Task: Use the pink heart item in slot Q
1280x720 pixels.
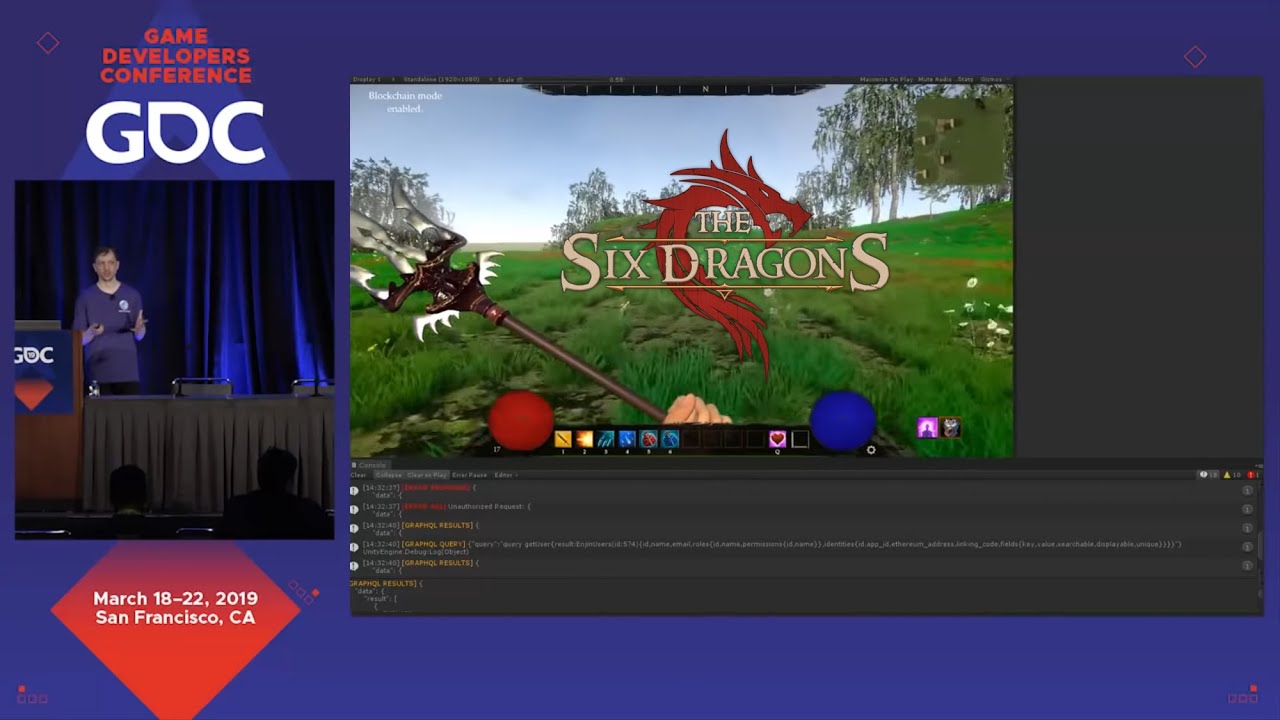Action: pyautogui.click(x=777, y=439)
